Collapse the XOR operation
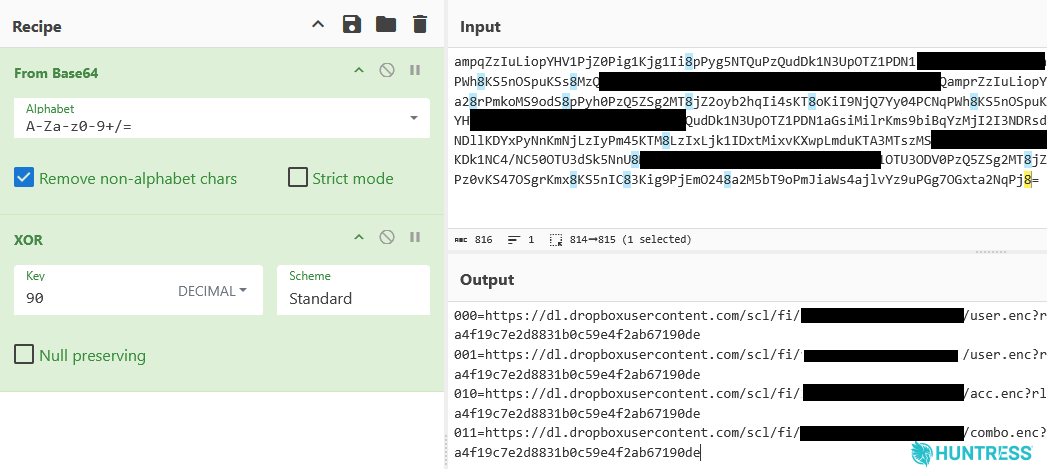Viewport: 1047px width, 469px height. 359,237
